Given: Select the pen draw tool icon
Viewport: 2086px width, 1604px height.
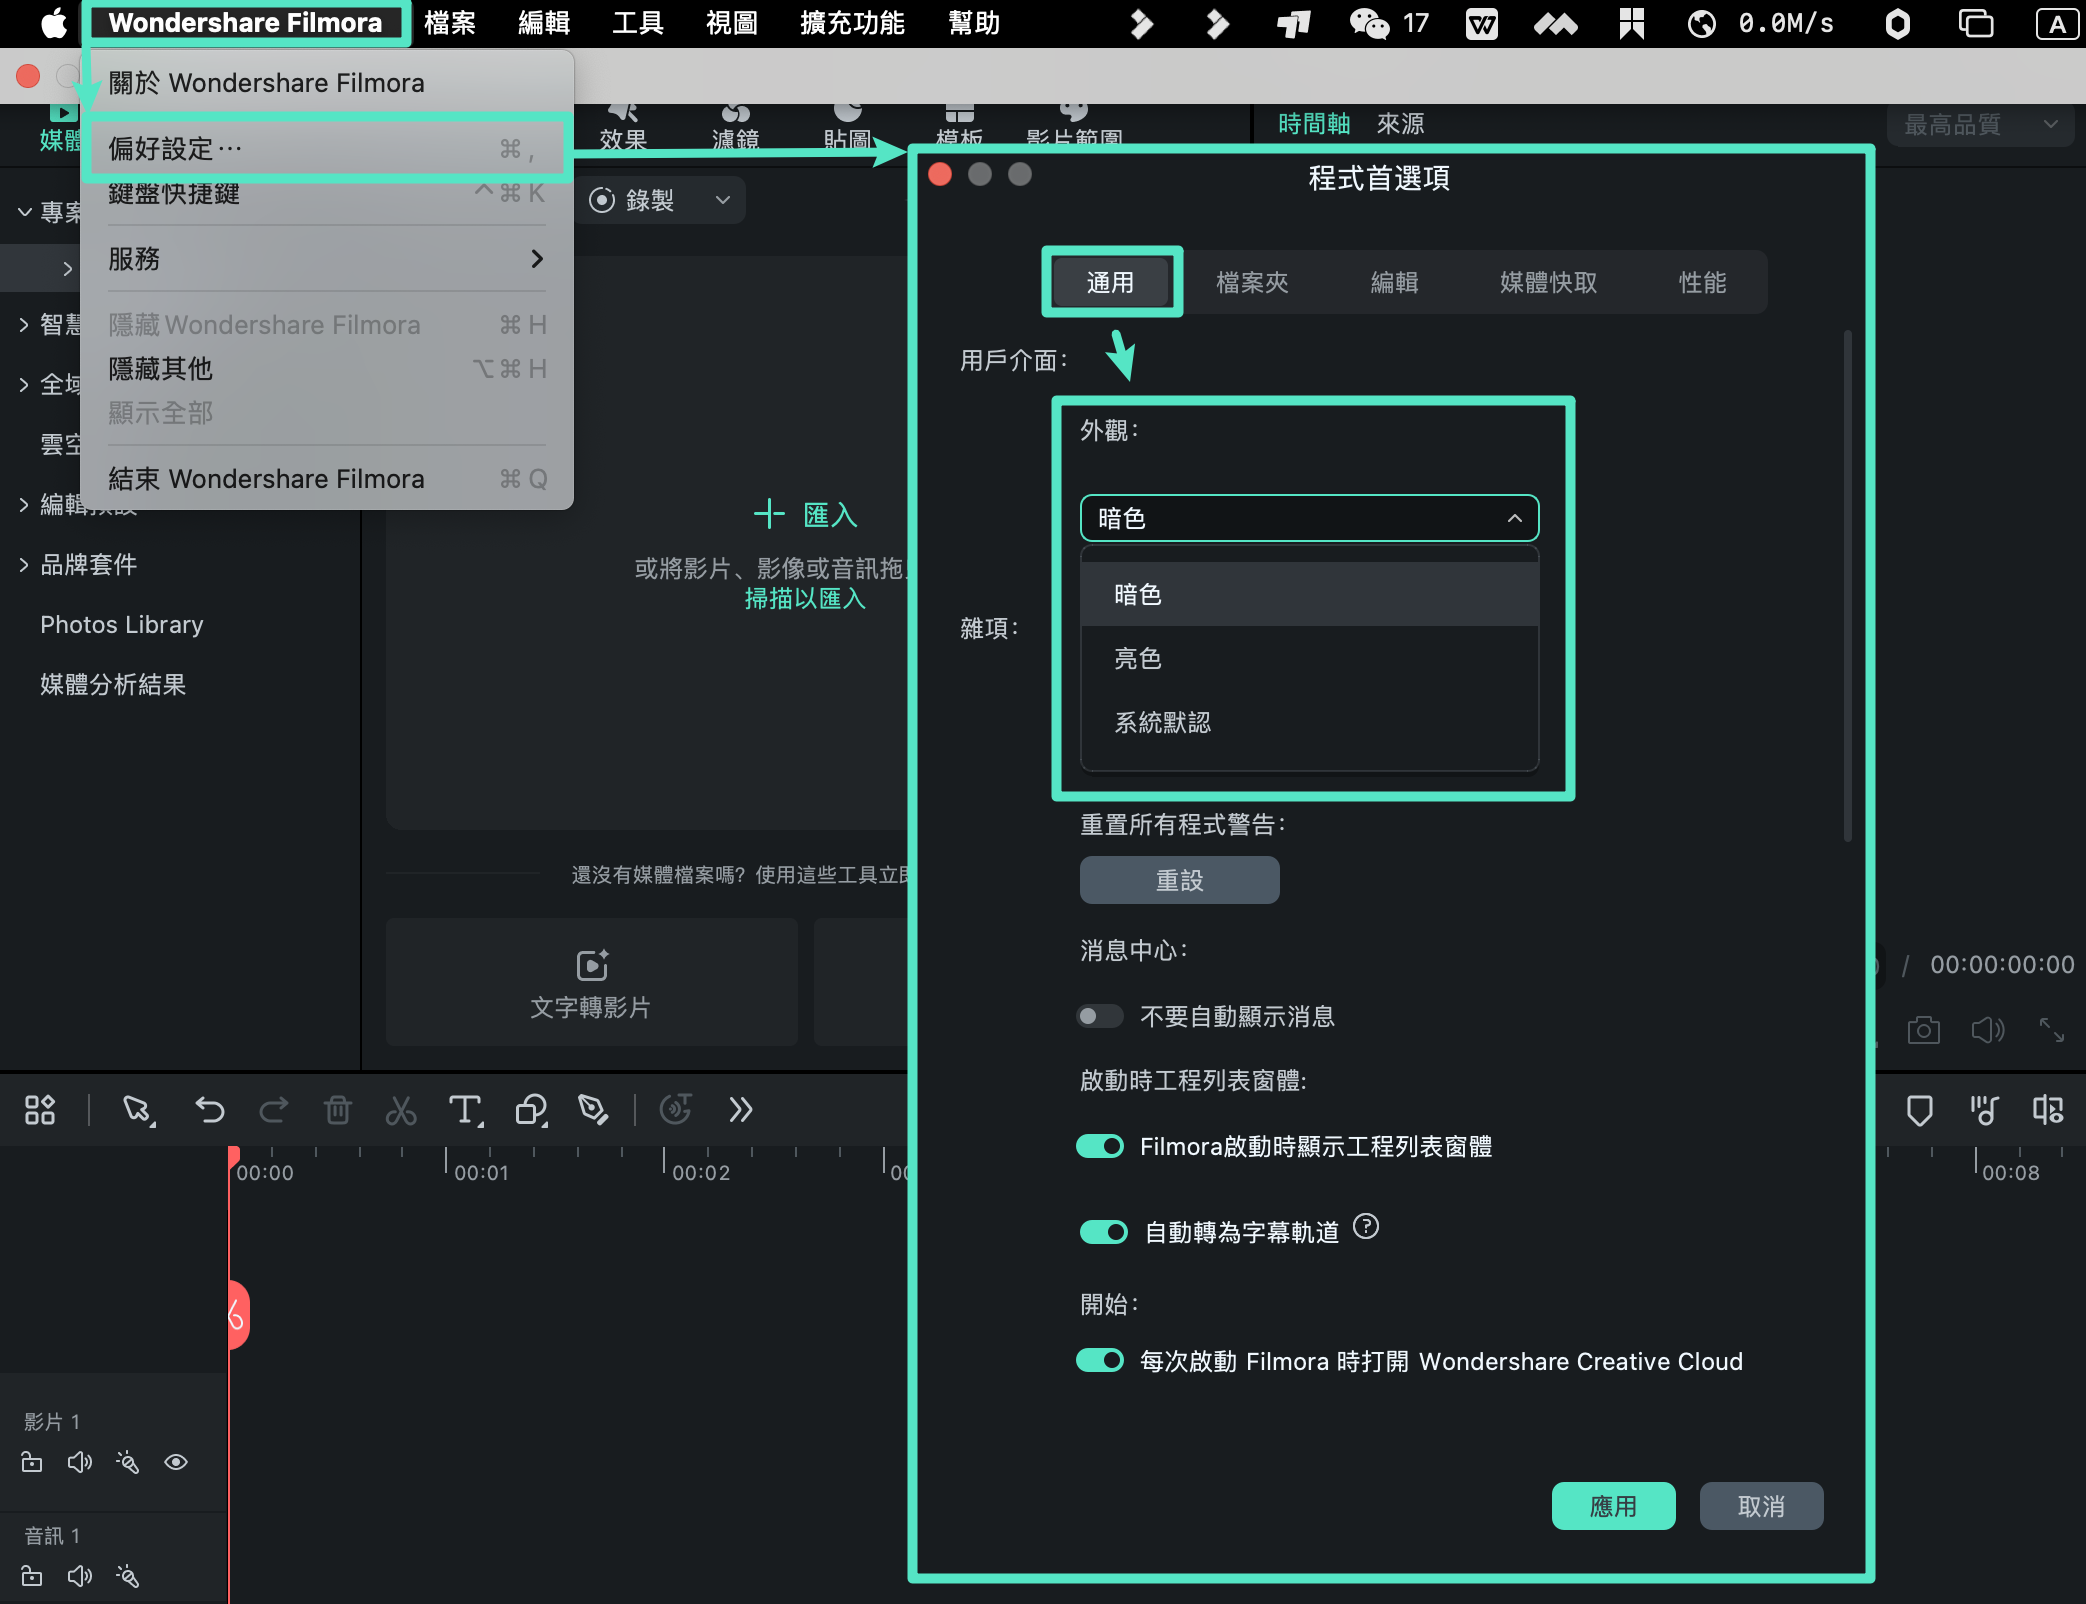Looking at the screenshot, I should (594, 1110).
